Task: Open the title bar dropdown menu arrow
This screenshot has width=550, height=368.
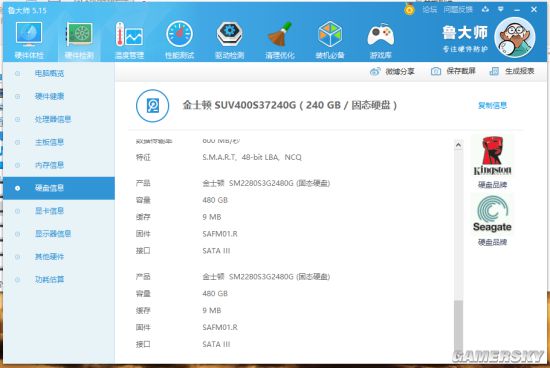Action: pos(501,9)
